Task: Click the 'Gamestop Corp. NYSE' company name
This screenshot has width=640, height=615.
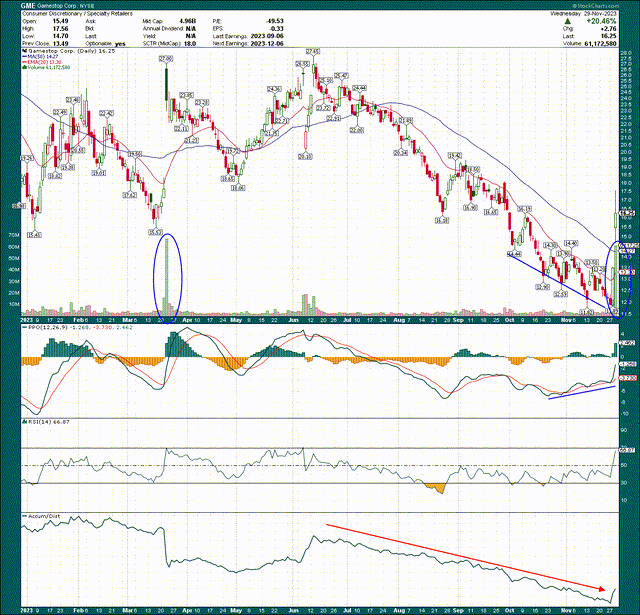Action: tap(65, 7)
